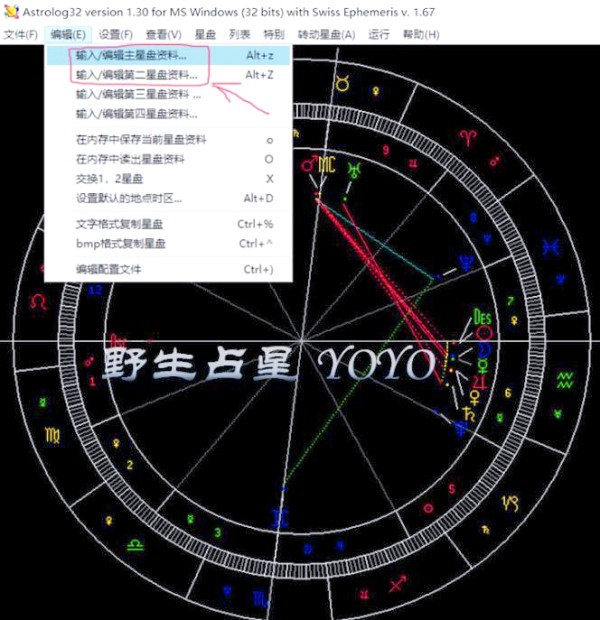Click the red Sagittarius sign glyph
The image size is (600, 620).
pyautogui.click(x=398, y=583)
